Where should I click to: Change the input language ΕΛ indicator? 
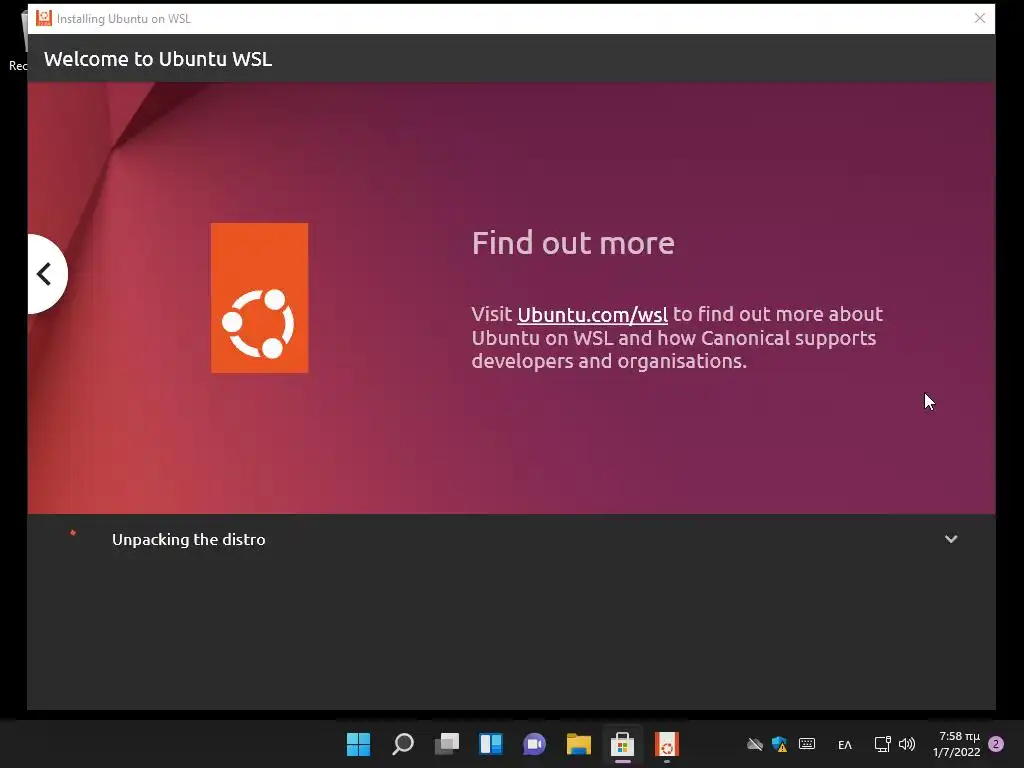(x=844, y=744)
